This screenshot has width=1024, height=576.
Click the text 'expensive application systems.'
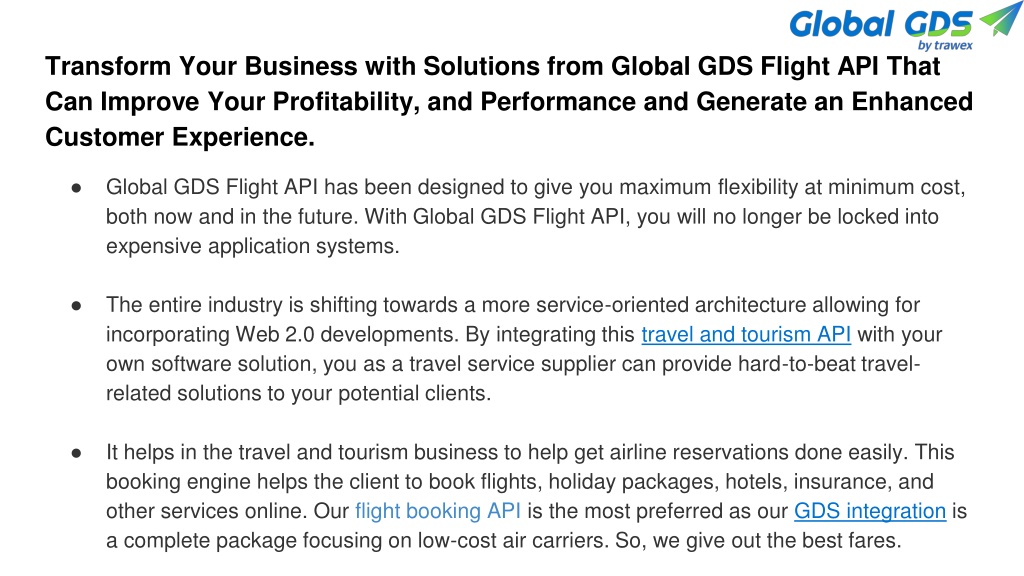click(x=252, y=246)
